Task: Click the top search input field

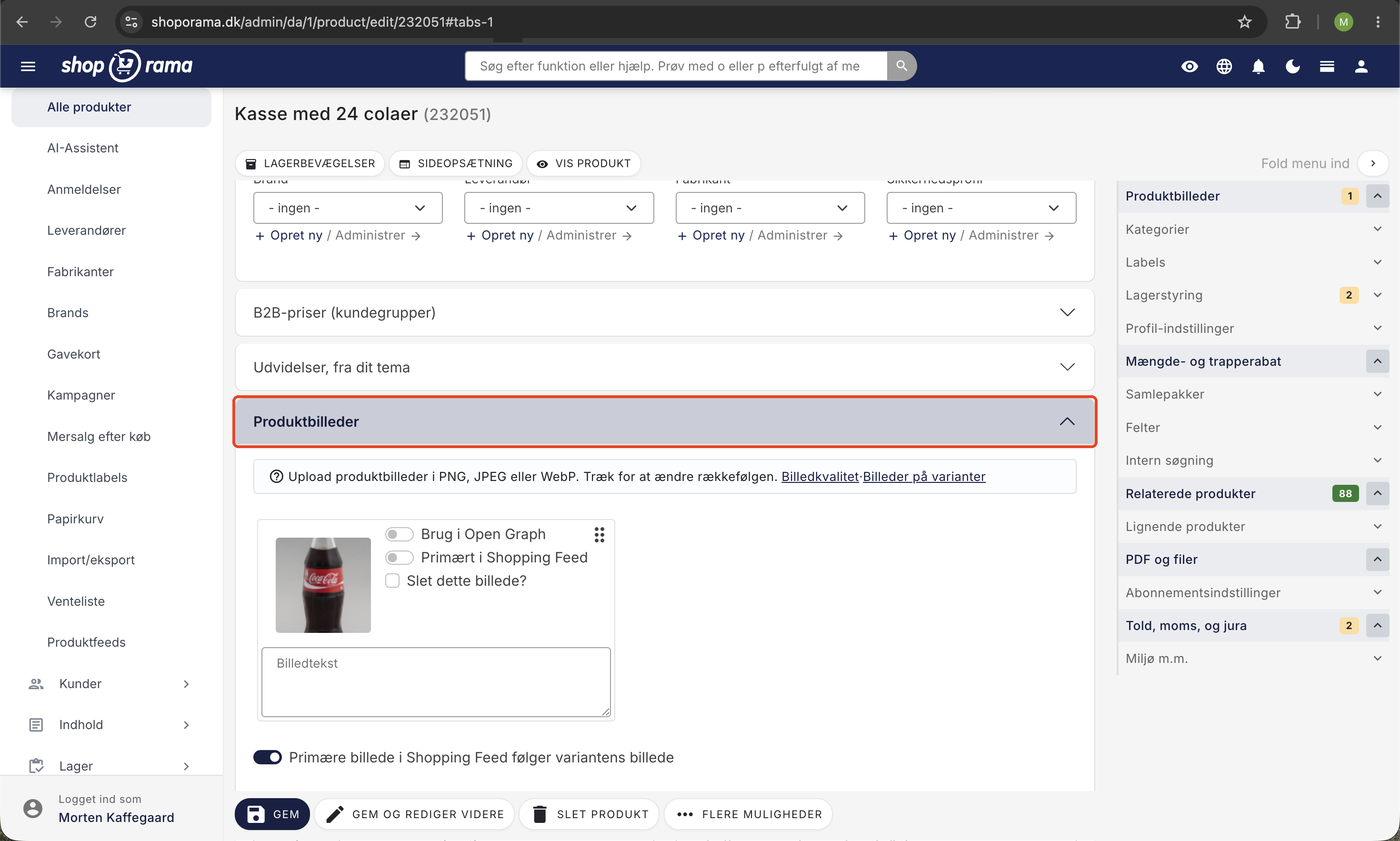Action: pyautogui.click(x=676, y=66)
